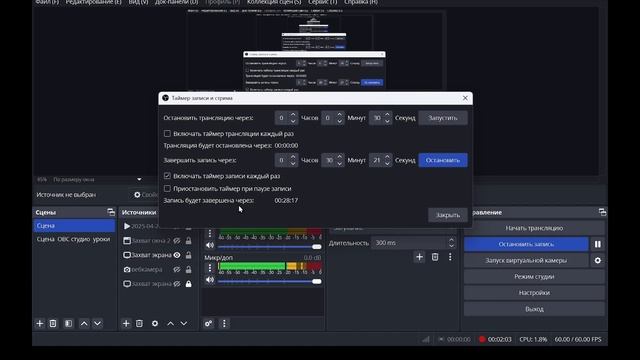
Task: Open the Редактирование menu
Action: click(93, 2)
